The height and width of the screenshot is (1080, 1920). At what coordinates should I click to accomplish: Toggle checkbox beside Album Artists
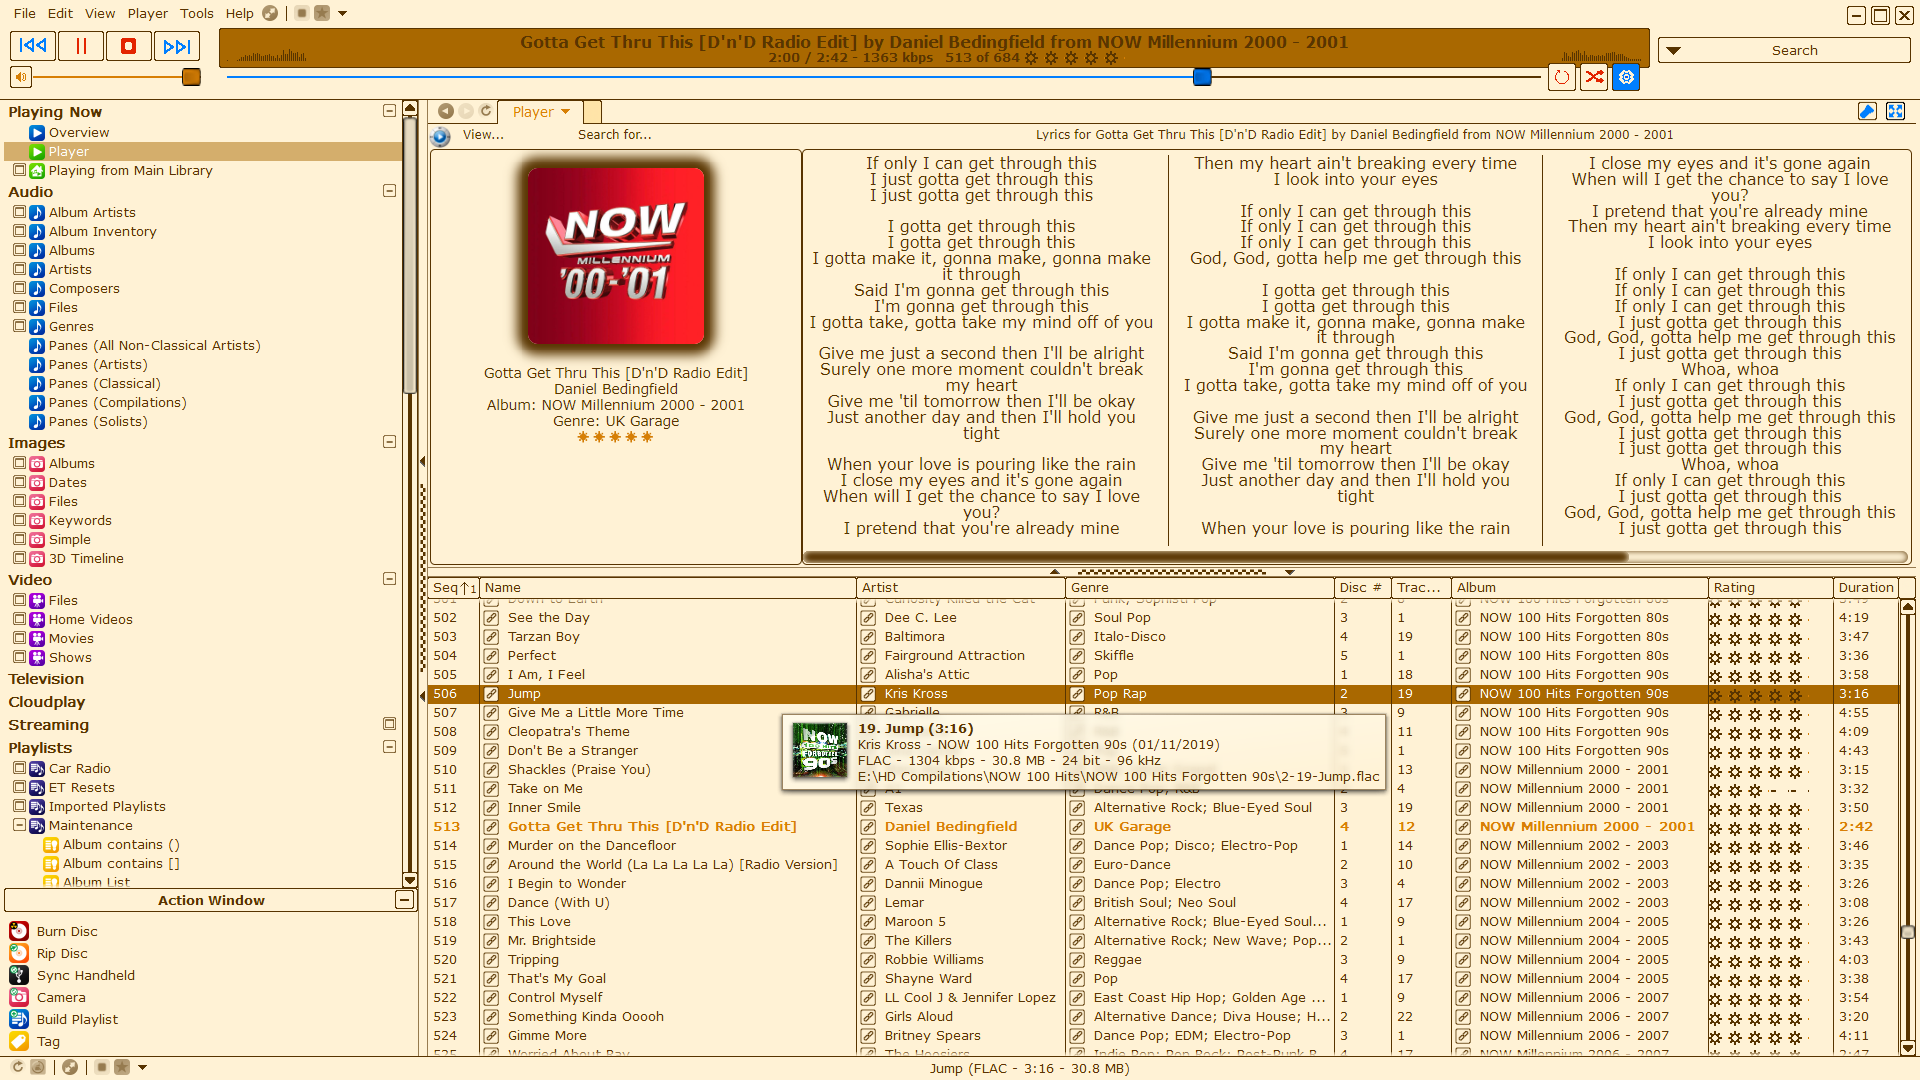coord(19,212)
